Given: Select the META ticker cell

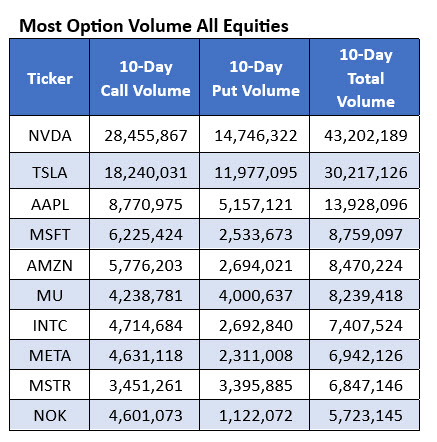Looking at the screenshot, I should tap(50, 355).
